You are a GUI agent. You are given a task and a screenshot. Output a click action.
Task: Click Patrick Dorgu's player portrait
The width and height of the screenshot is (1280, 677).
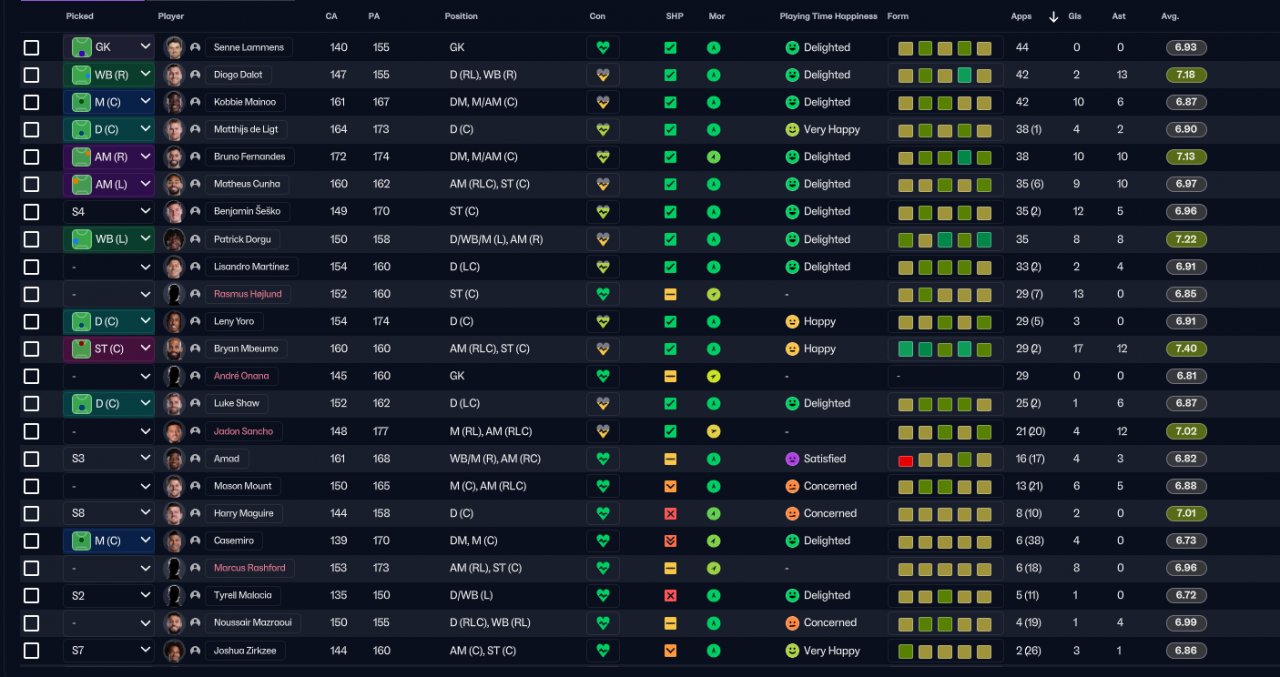click(x=174, y=239)
